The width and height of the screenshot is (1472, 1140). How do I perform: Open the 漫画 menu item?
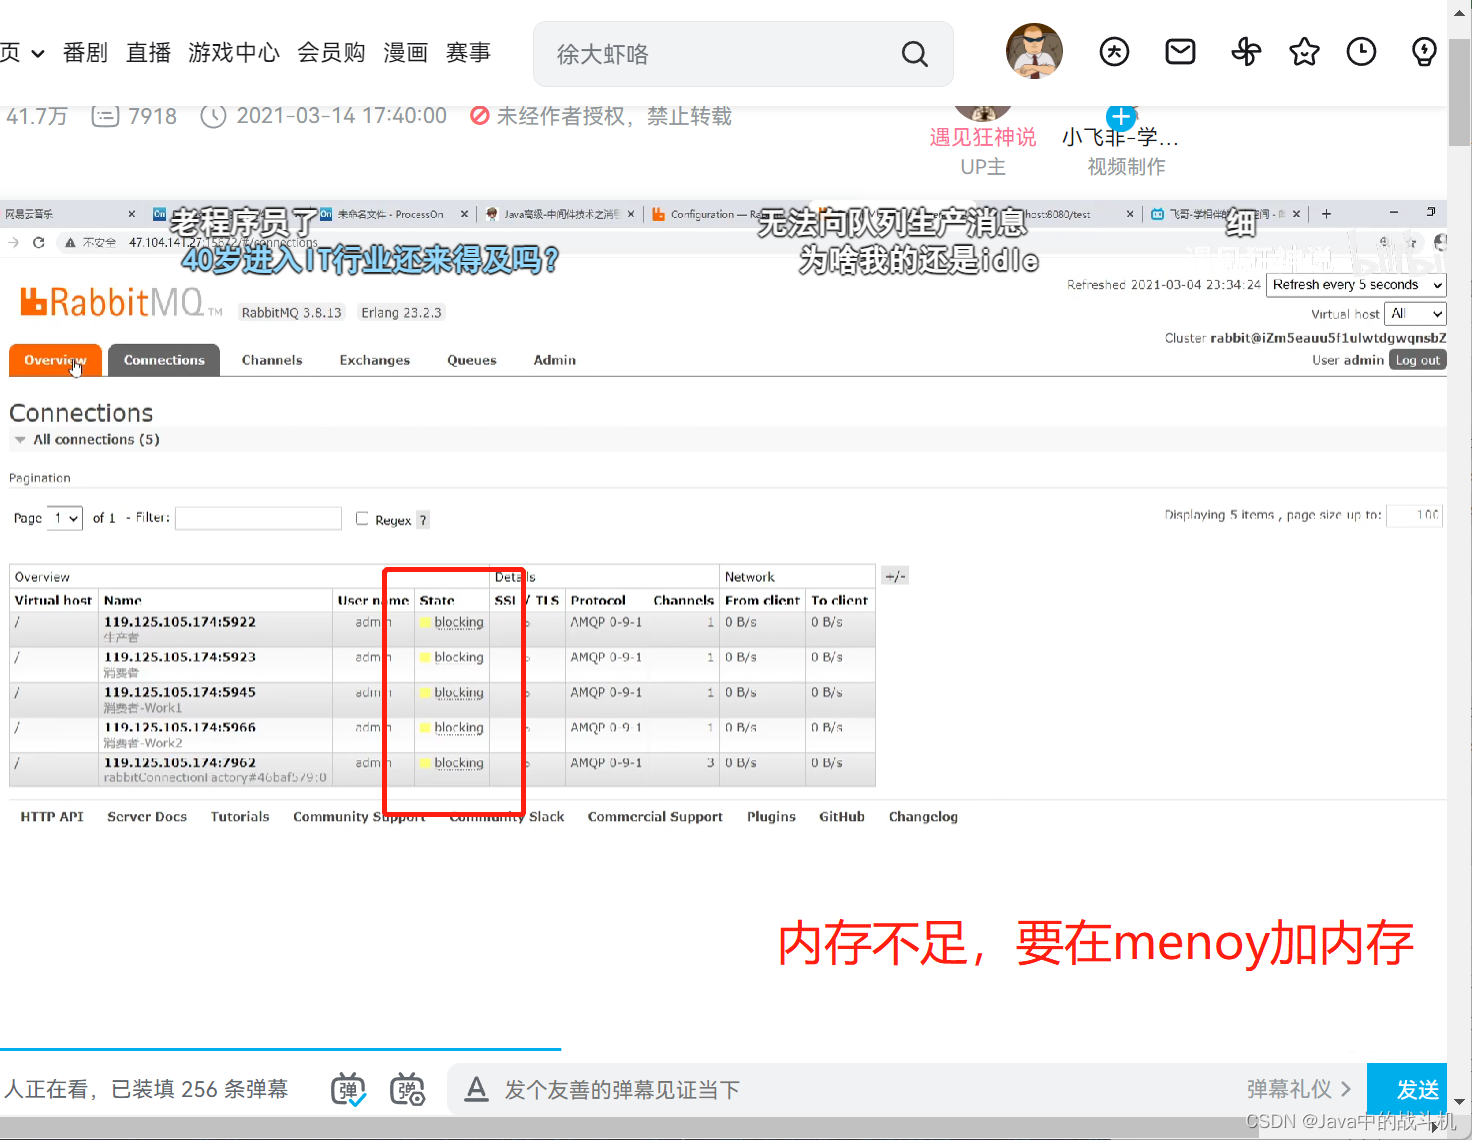406,52
